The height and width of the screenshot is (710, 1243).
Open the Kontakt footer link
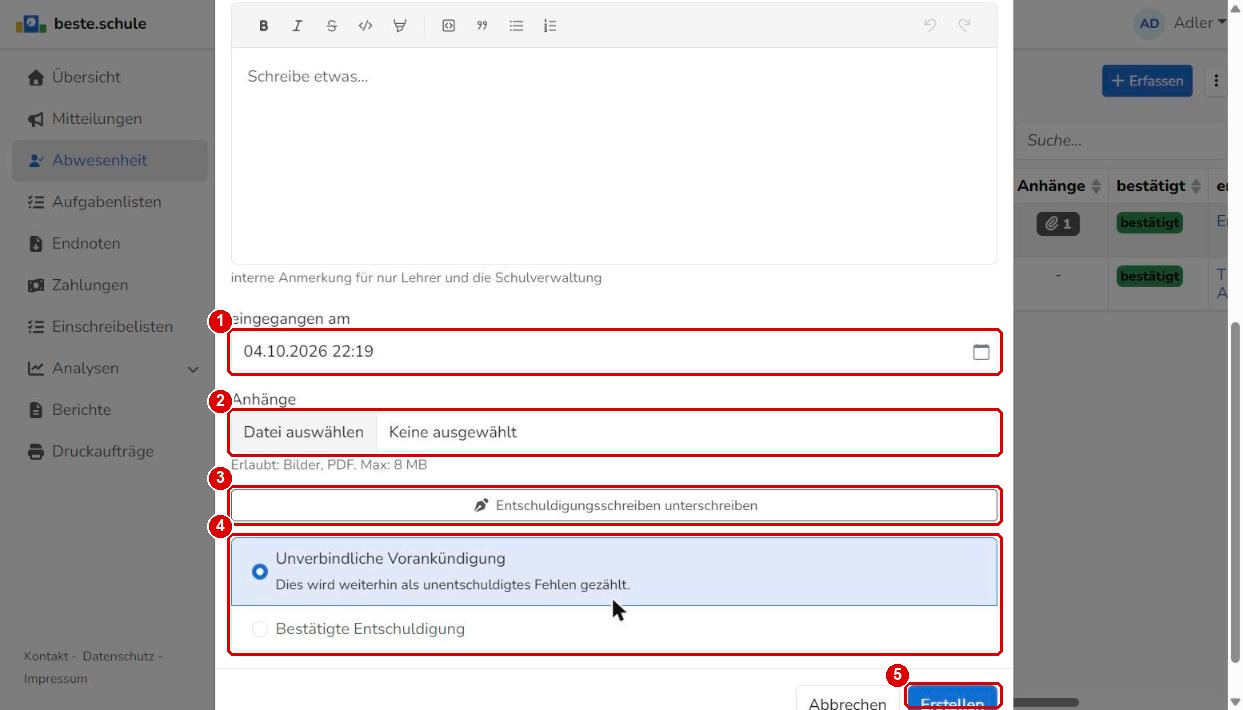click(x=45, y=656)
